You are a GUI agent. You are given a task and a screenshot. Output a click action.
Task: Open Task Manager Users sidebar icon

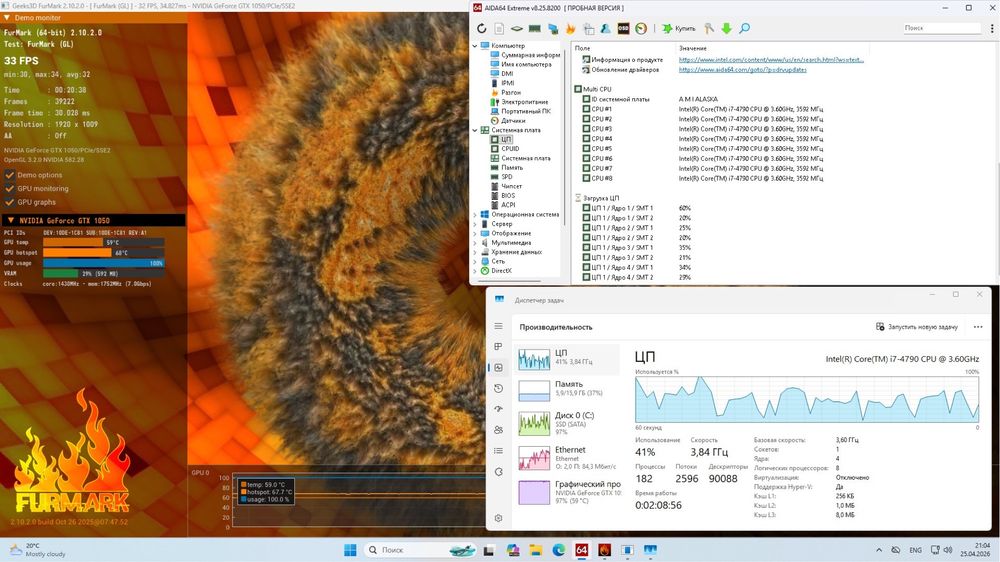[x=499, y=430]
